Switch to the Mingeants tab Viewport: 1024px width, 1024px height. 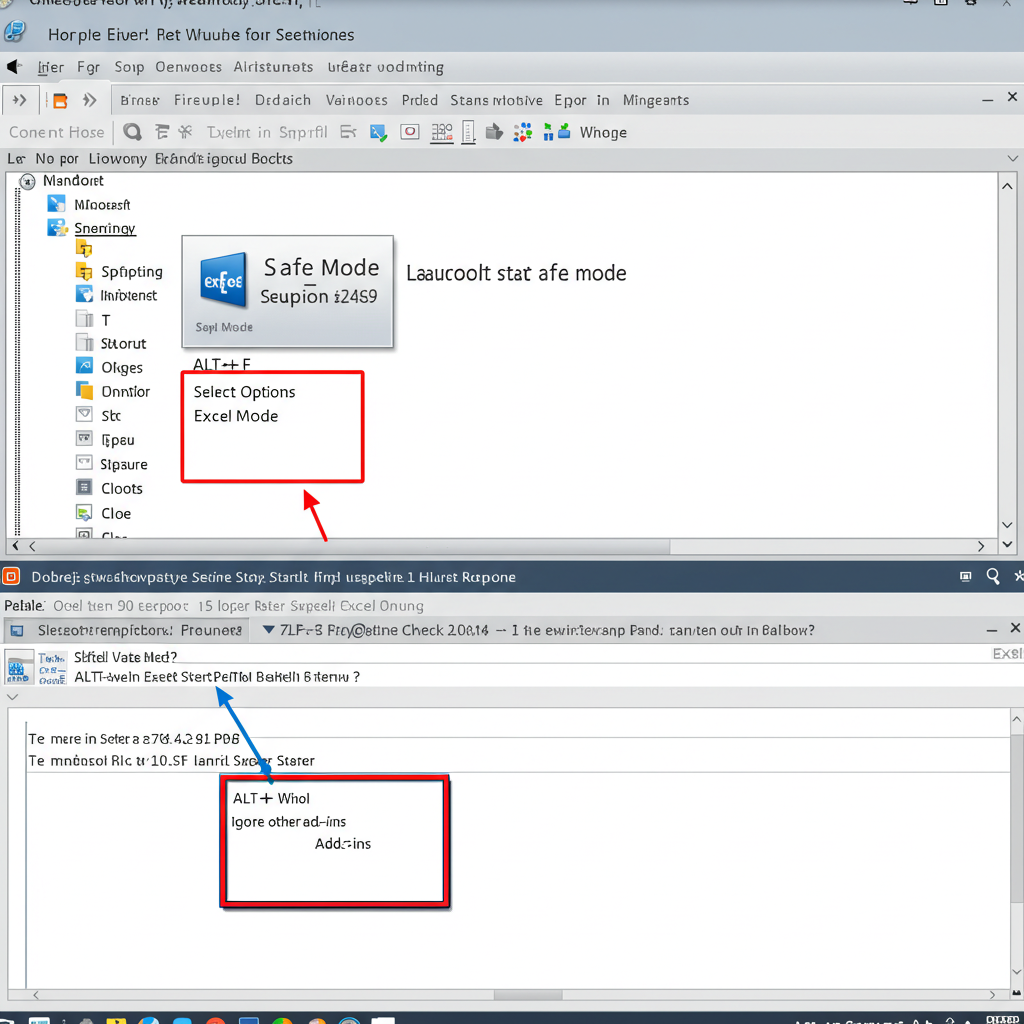coord(656,100)
